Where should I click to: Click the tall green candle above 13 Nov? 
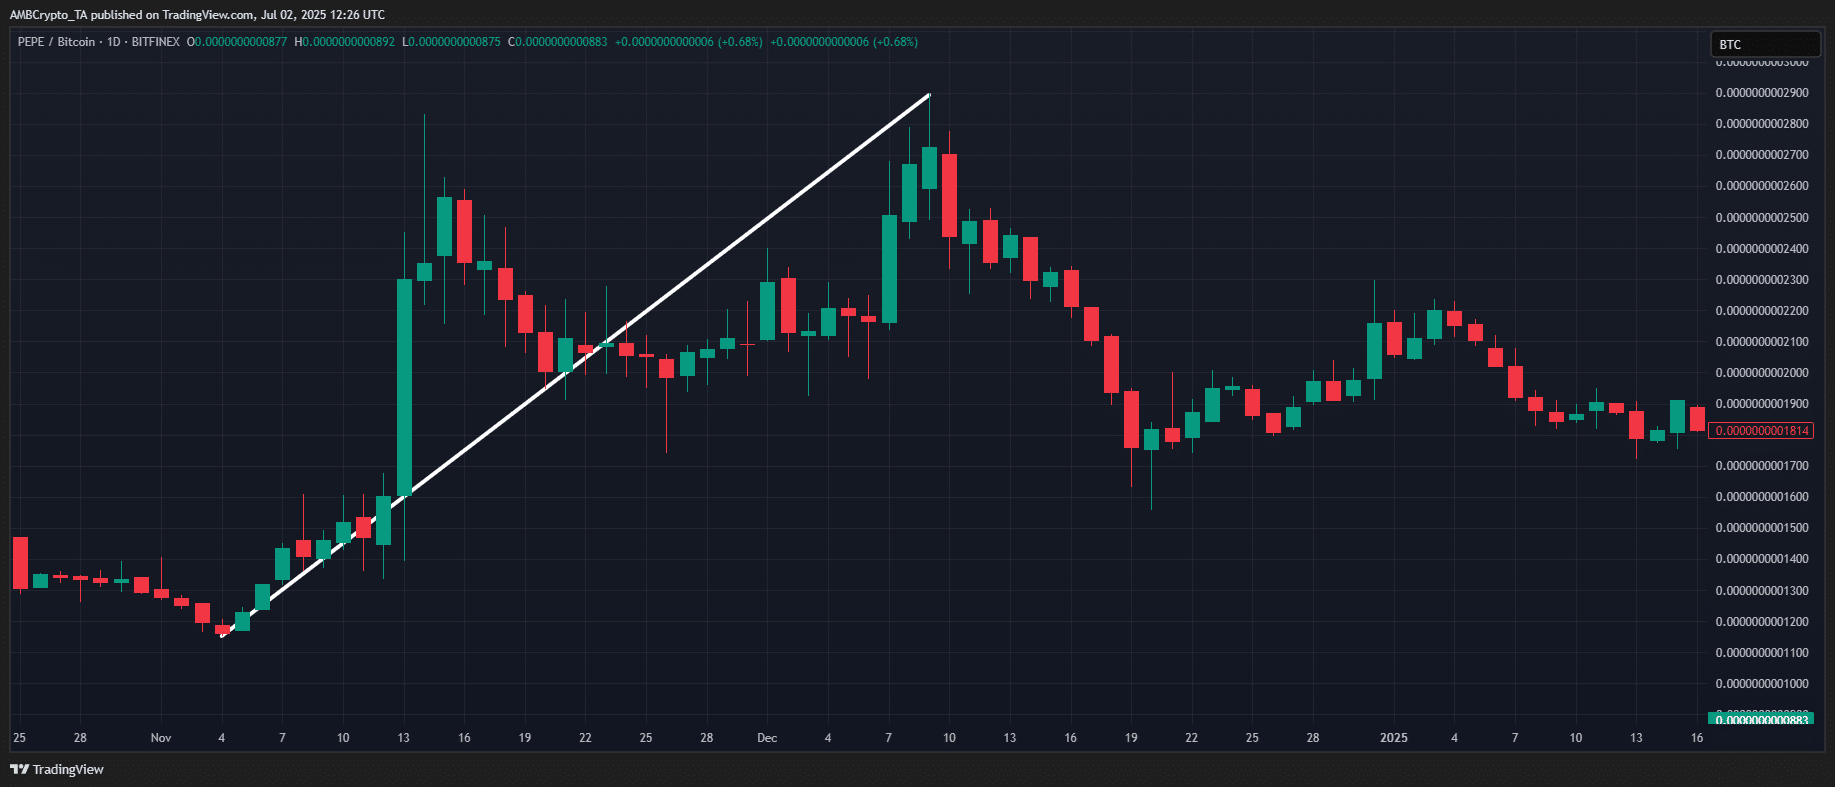(x=404, y=387)
